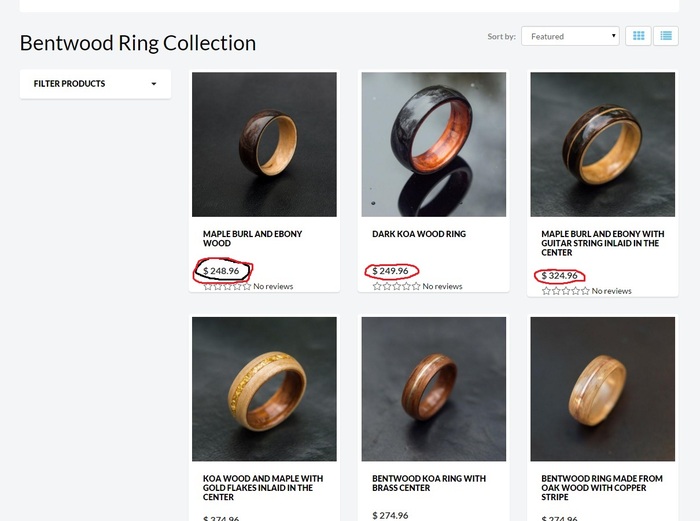Click Koa Wood and Maple Gold Flakes title
700x521 pixels.
click(262, 487)
